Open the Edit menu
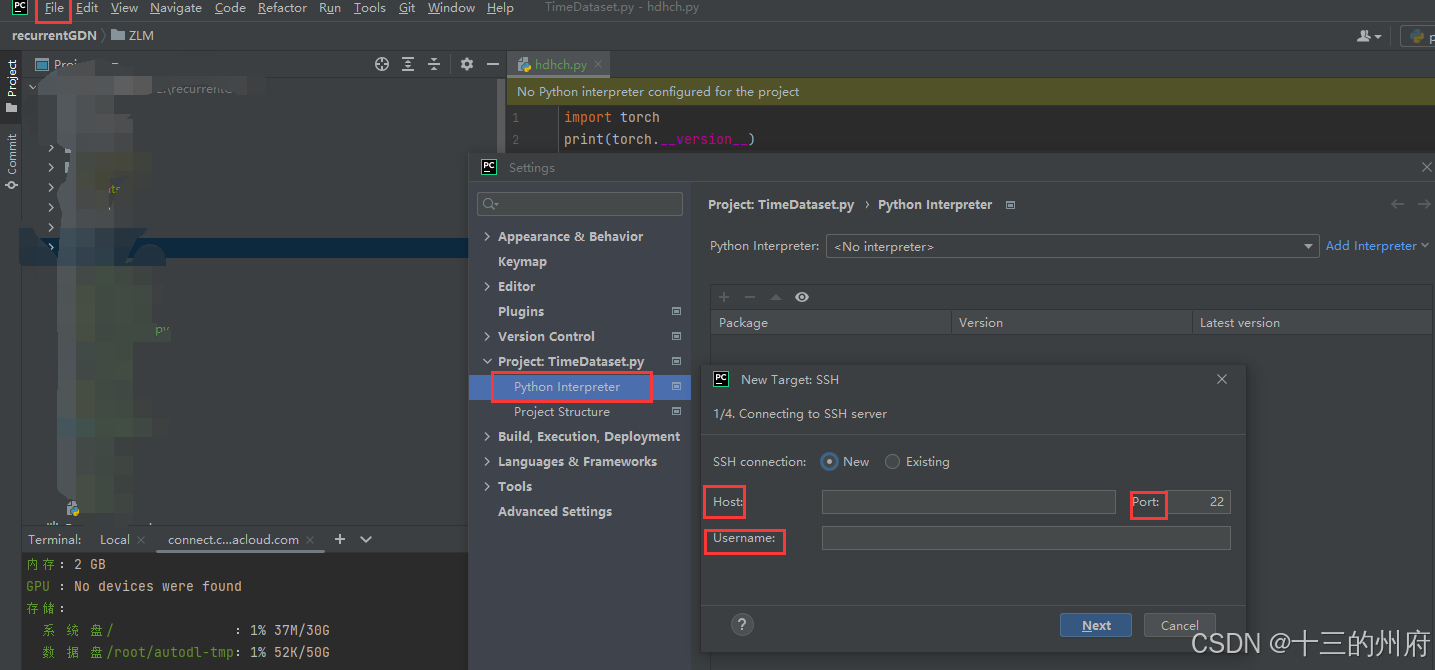Image resolution: width=1435 pixels, height=670 pixels. click(87, 8)
